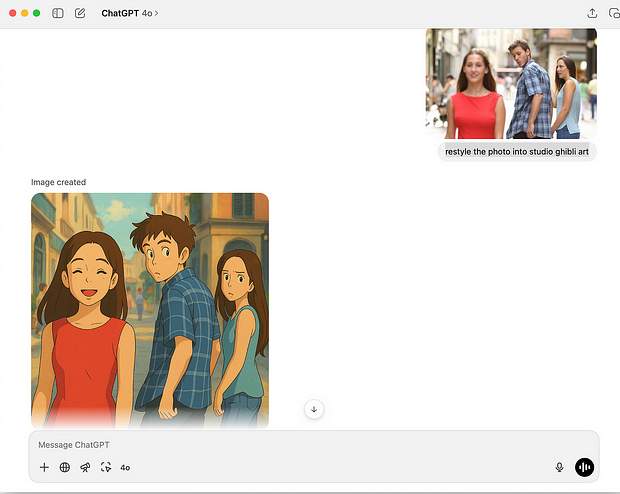This screenshot has width=620, height=494.
Task: Select the 'restyle the photo into studio ghibli art' message
Action: click(517, 151)
